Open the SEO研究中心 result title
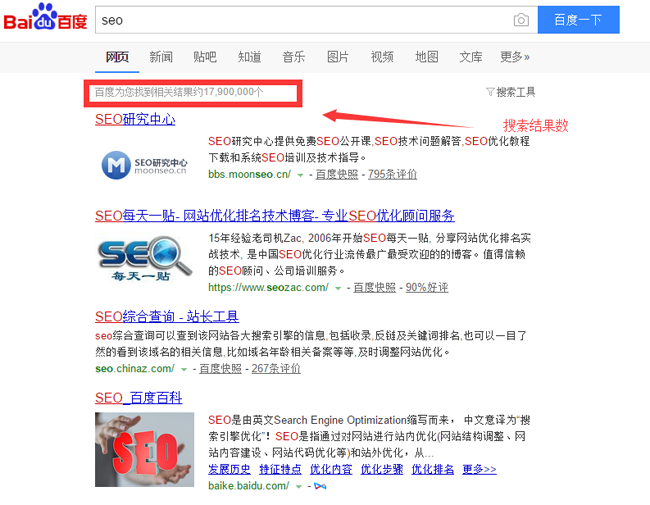The height and width of the screenshot is (505, 650). click(x=135, y=119)
